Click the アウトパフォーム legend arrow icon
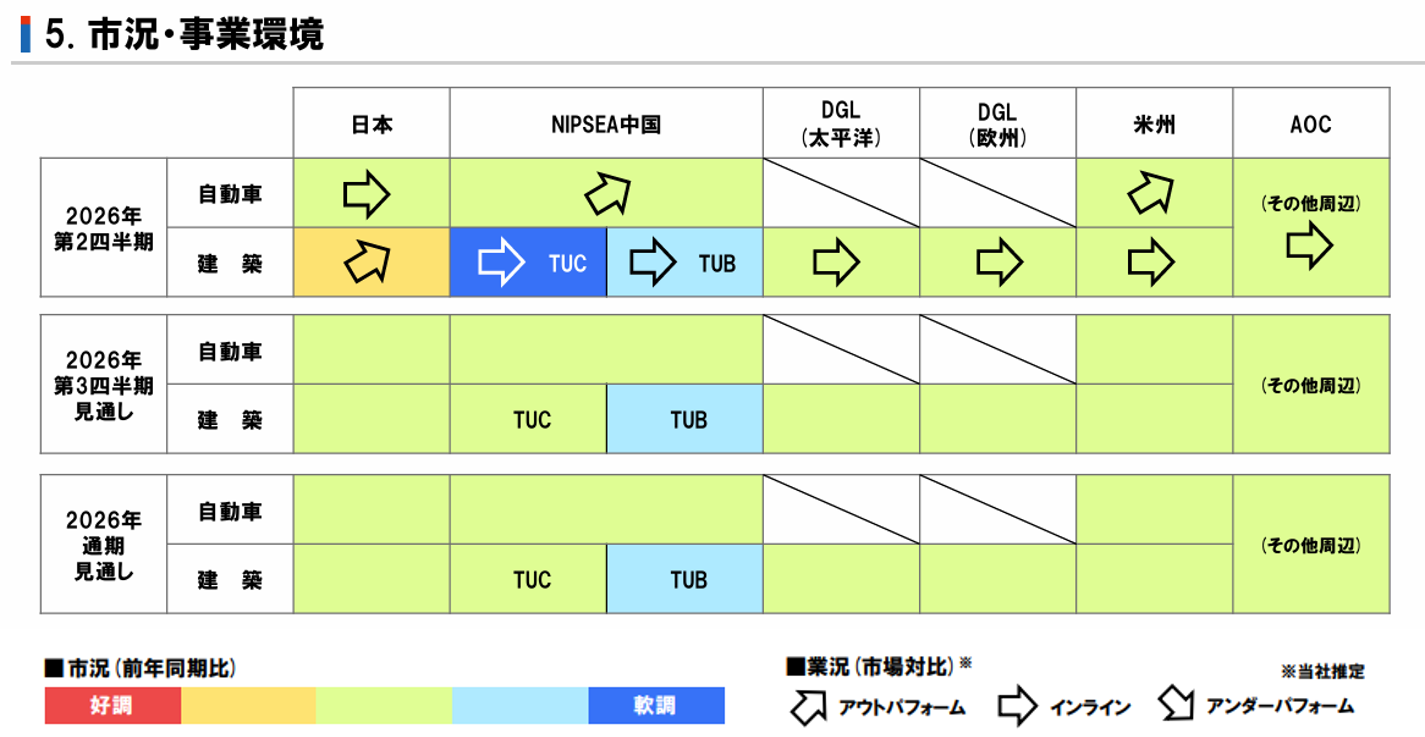The image size is (1425, 737). tap(809, 707)
